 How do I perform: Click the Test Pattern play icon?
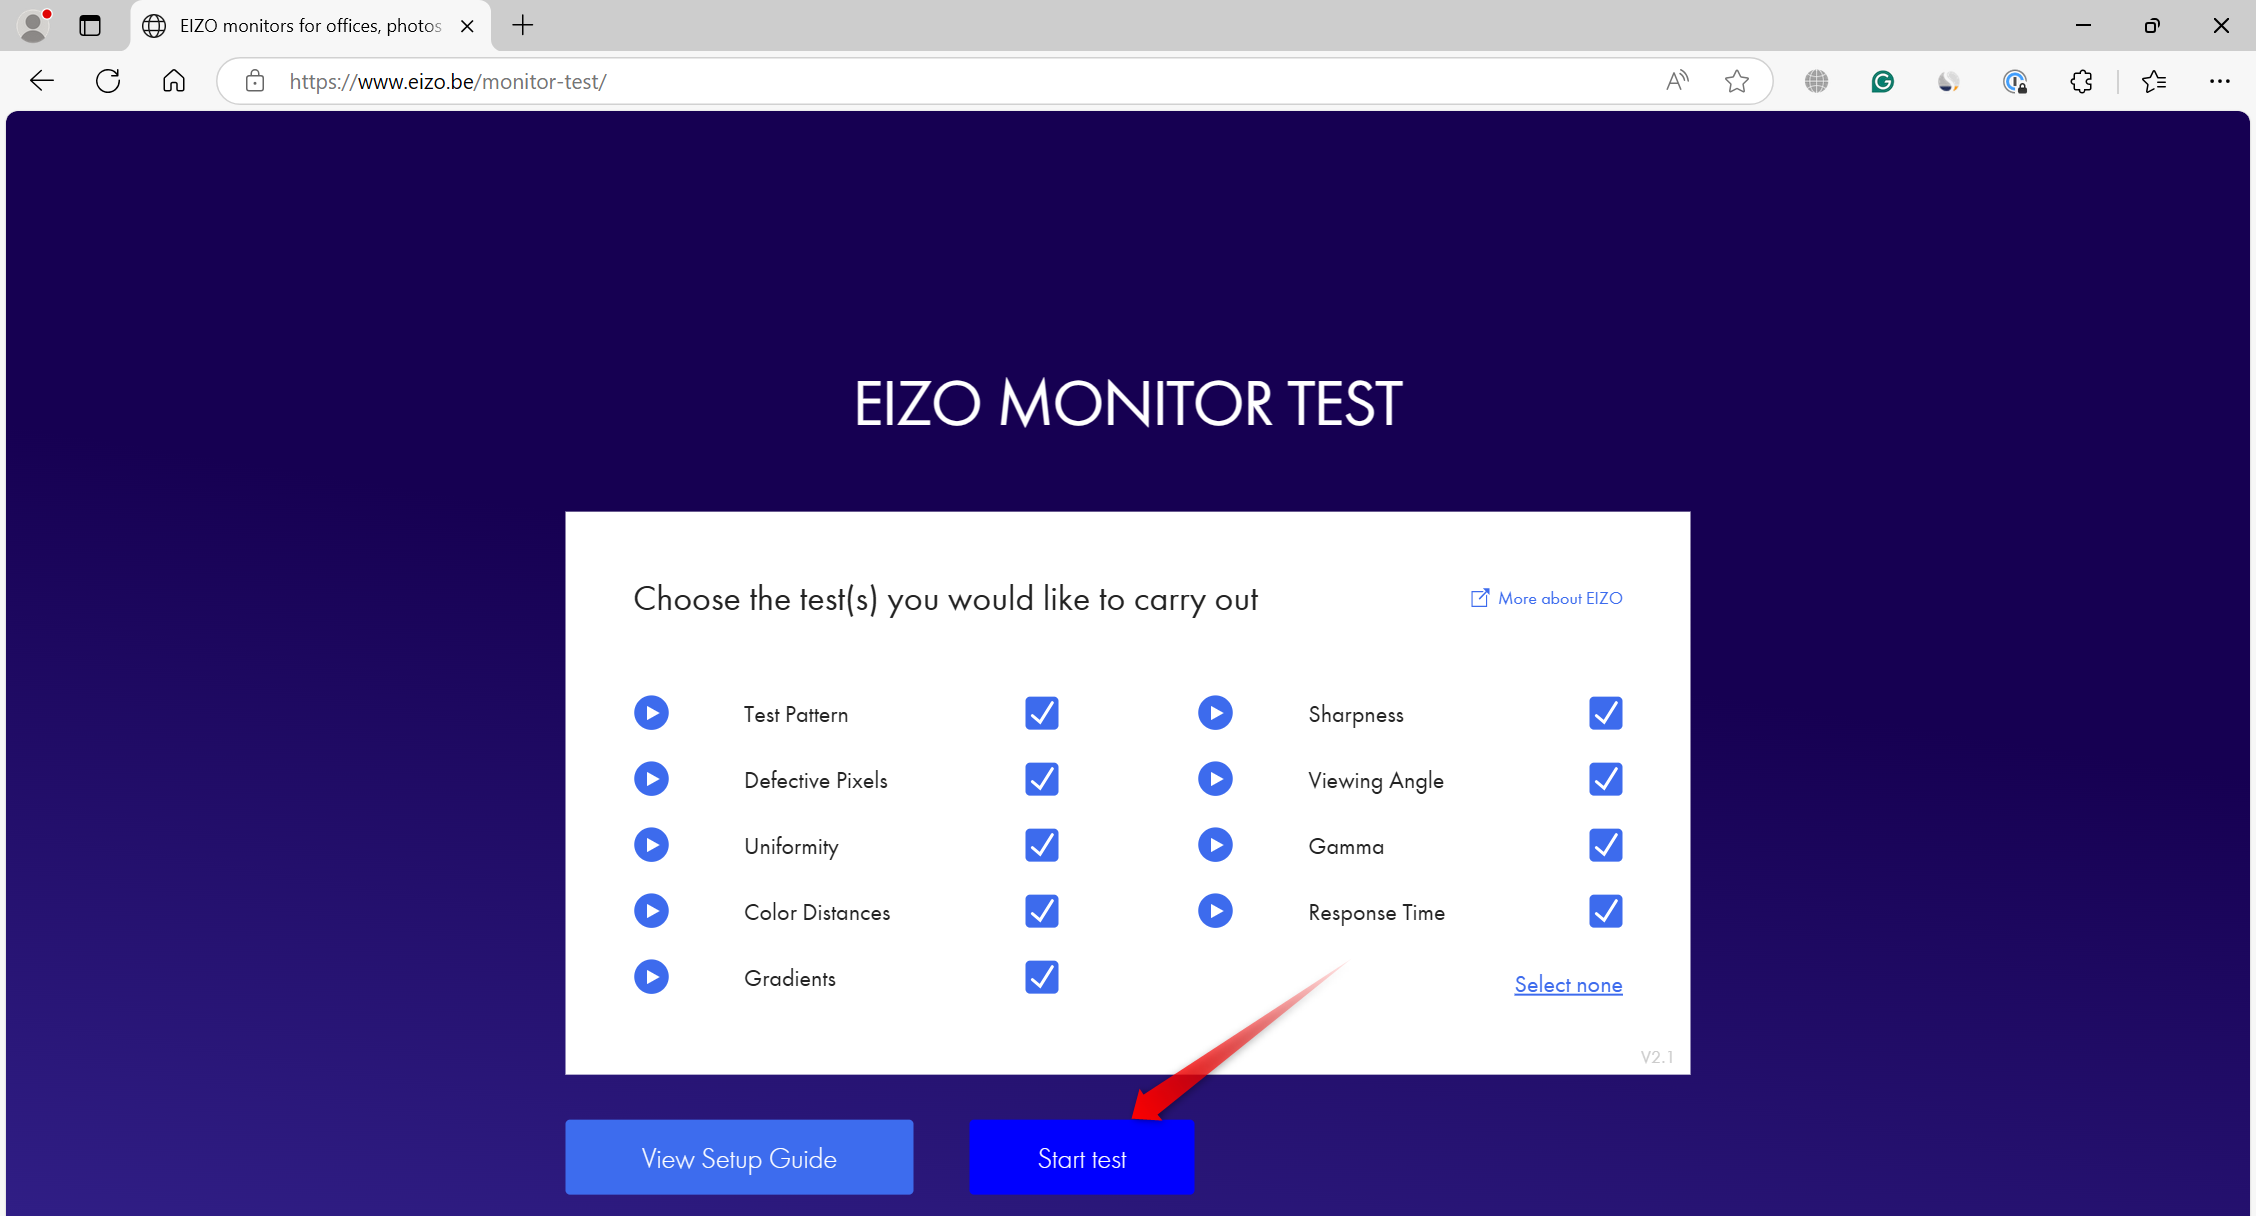654,713
